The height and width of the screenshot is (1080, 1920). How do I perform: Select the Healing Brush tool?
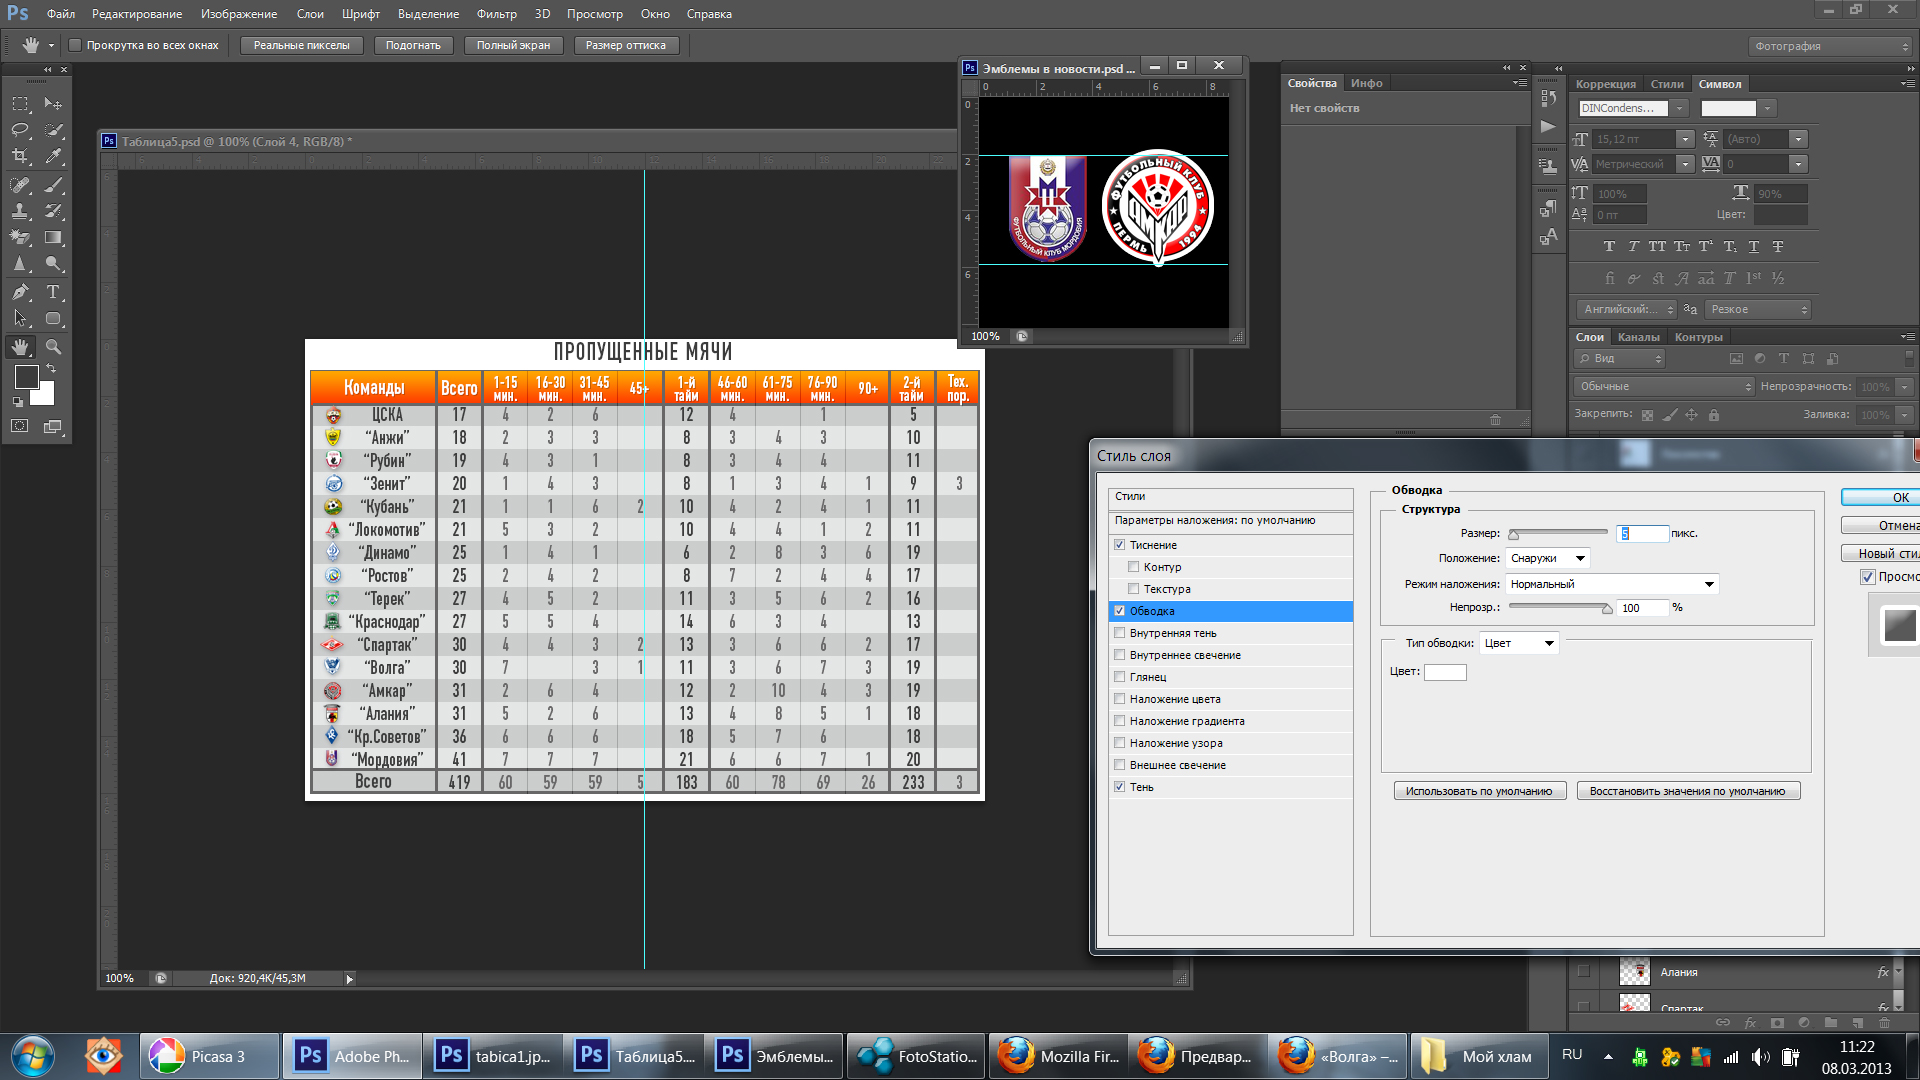pyautogui.click(x=20, y=185)
